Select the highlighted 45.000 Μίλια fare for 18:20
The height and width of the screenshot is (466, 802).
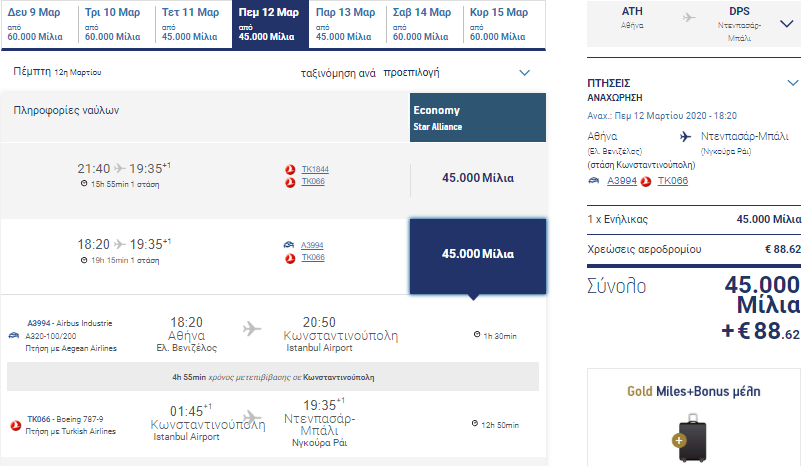pos(478,254)
